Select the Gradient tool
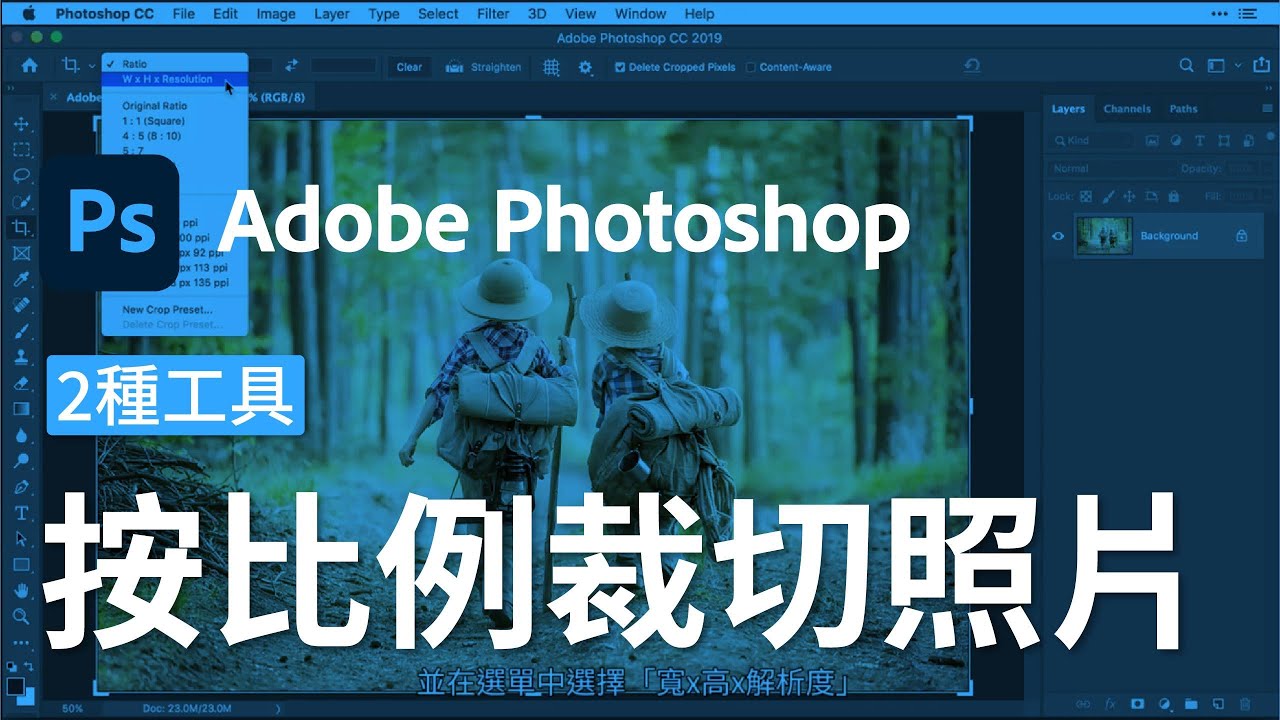Screen dimensions: 1280x720 coord(21,409)
